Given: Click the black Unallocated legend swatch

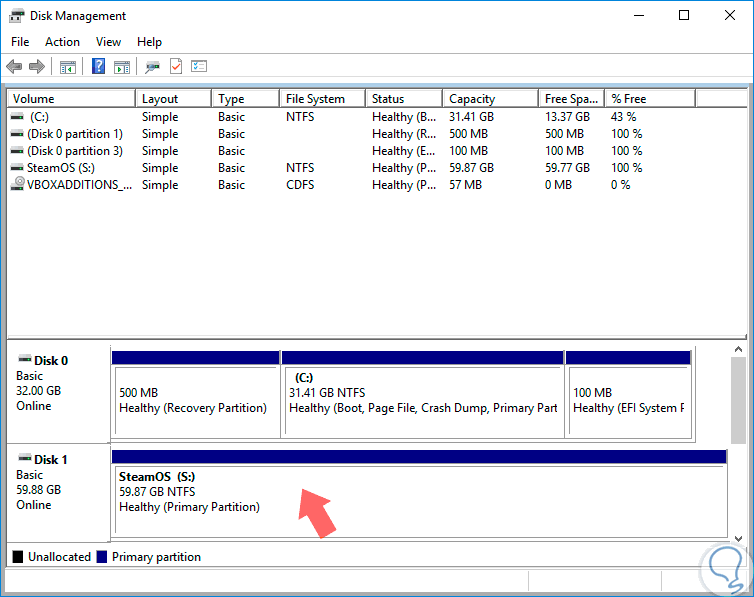Looking at the screenshot, I should point(18,557).
